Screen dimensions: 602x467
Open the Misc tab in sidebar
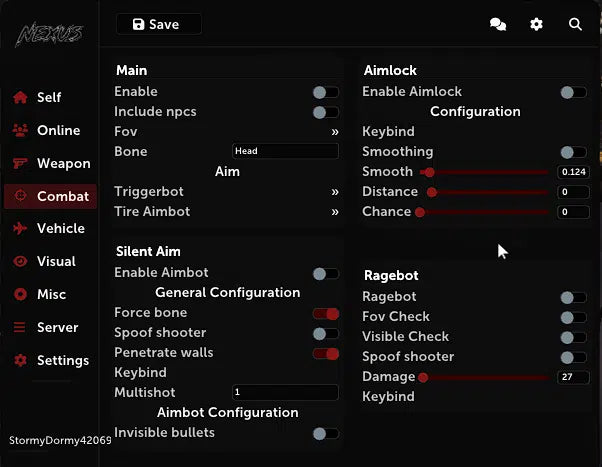click(51, 295)
